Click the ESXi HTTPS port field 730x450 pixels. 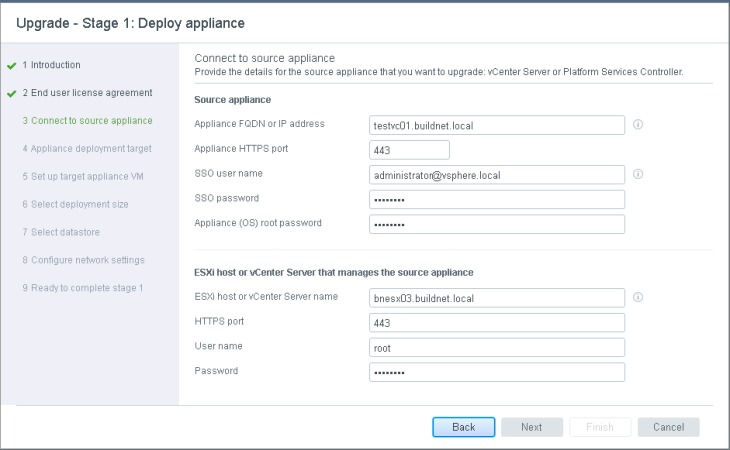496,322
